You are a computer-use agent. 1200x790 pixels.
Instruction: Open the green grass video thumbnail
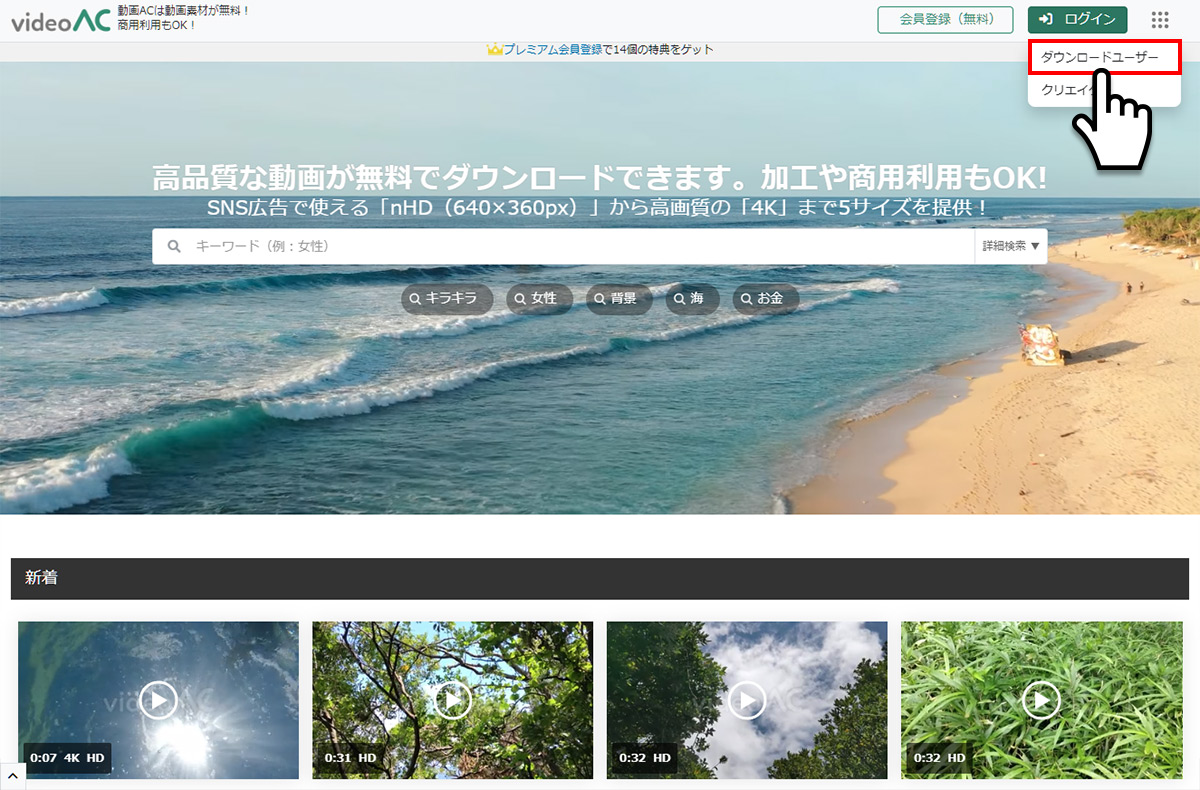tap(1041, 700)
